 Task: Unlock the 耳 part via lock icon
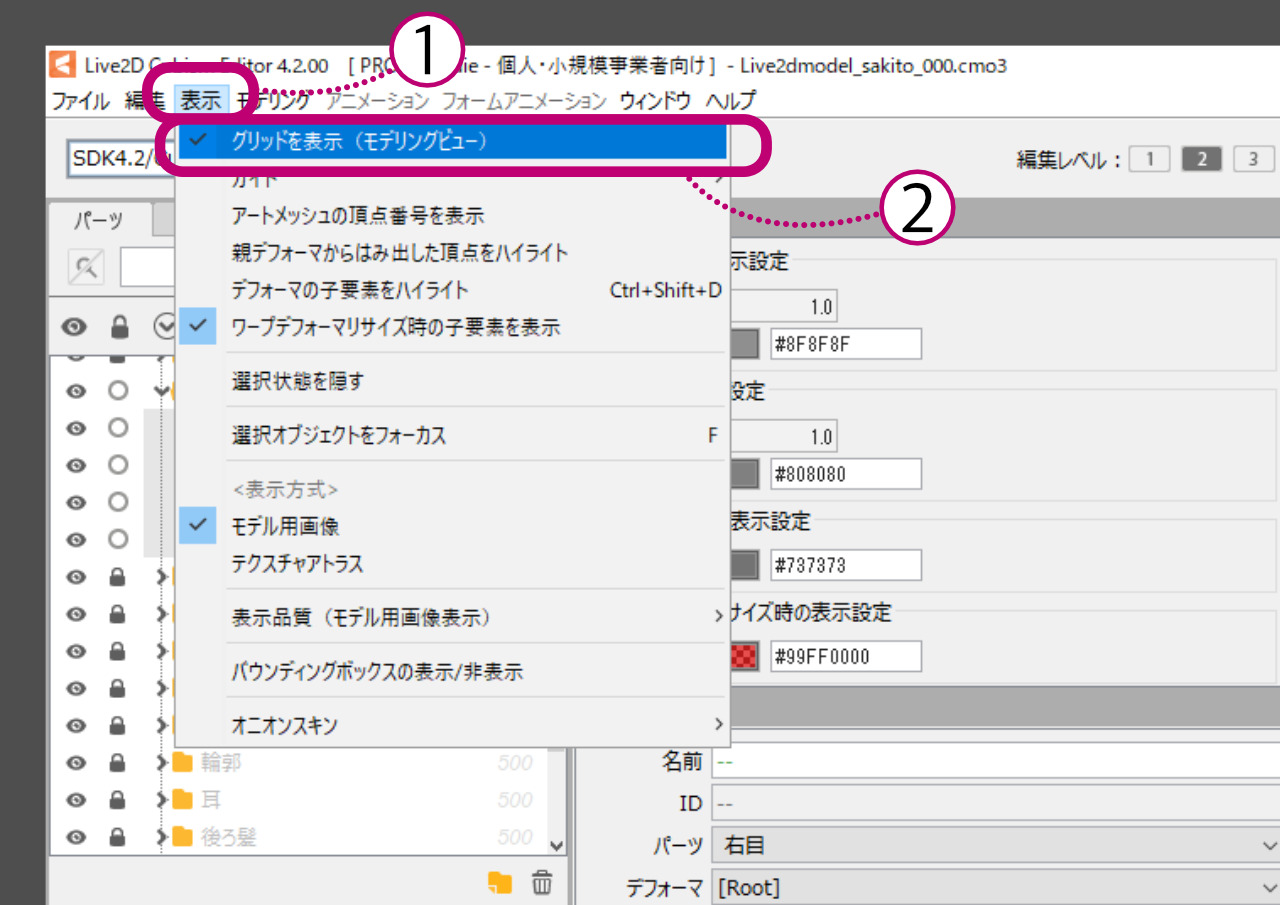click(117, 800)
